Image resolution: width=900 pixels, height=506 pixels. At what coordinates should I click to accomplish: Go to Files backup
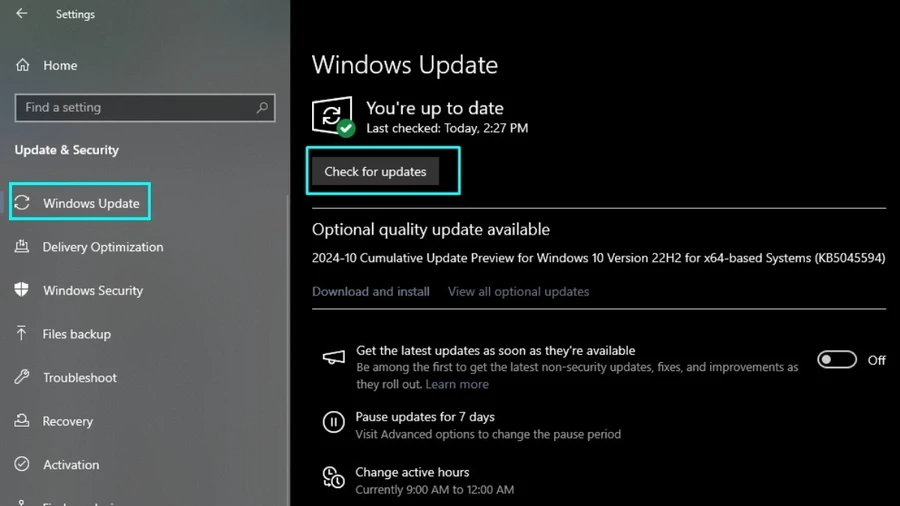click(76, 334)
